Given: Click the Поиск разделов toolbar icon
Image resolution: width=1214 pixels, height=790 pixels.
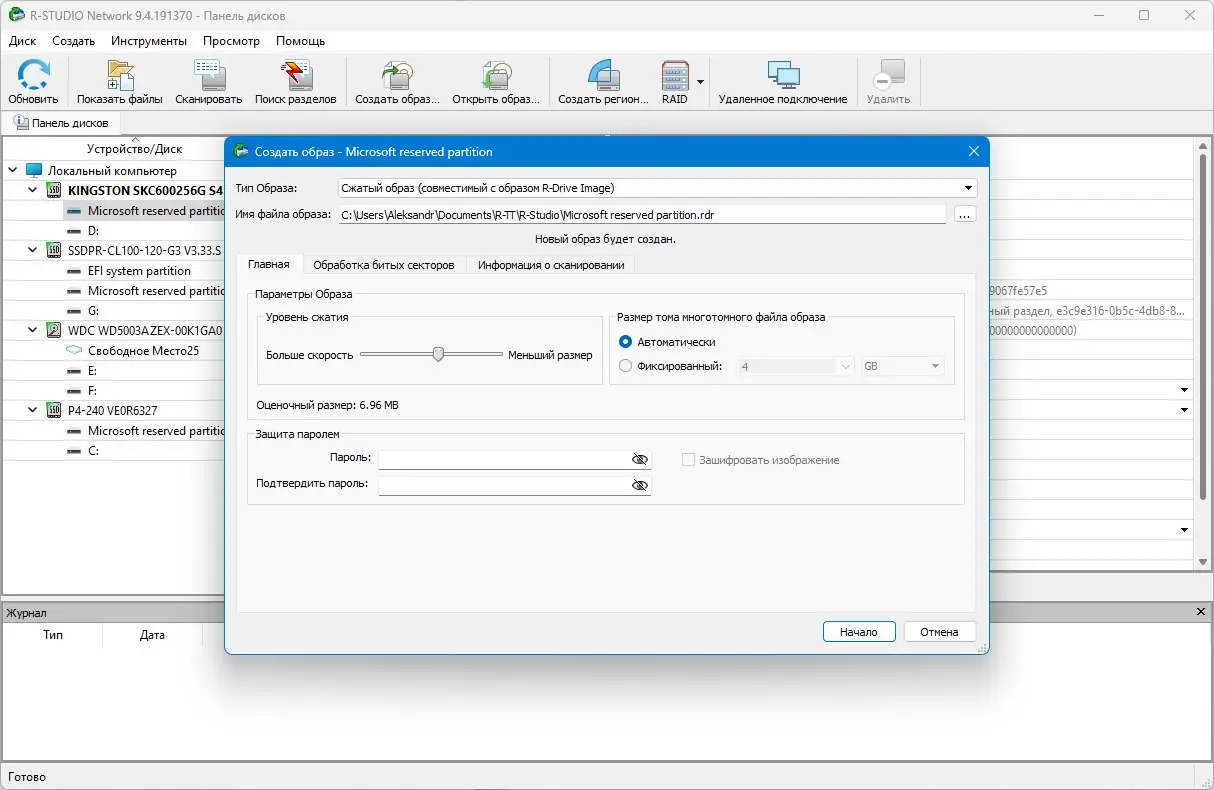Looking at the screenshot, I should pyautogui.click(x=295, y=75).
